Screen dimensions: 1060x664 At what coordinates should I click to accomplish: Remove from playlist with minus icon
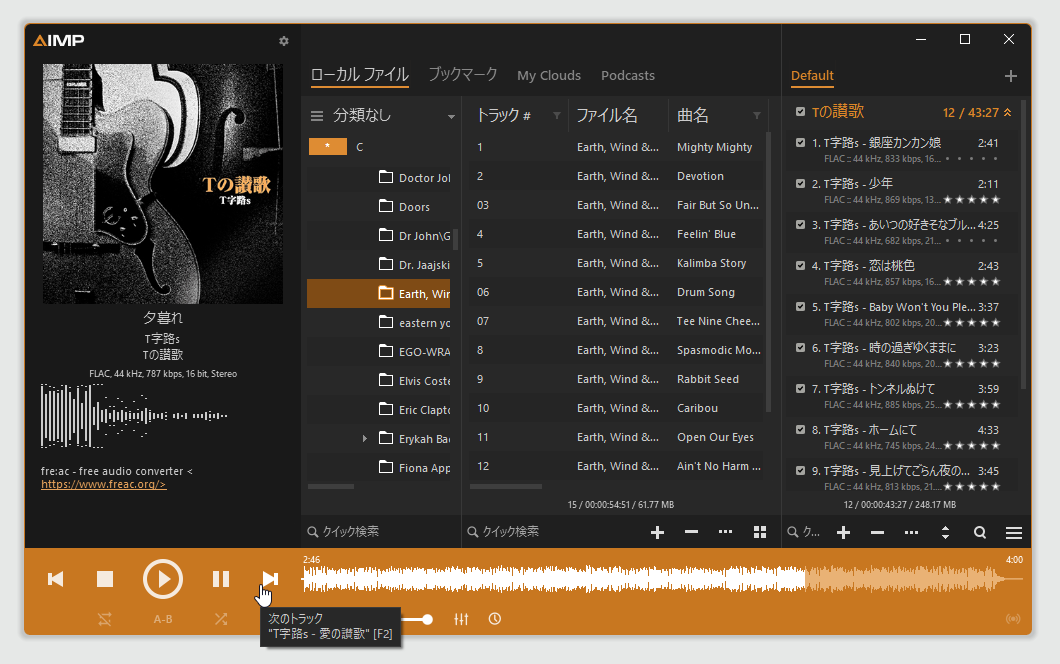pyautogui.click(x=877, y=533)
